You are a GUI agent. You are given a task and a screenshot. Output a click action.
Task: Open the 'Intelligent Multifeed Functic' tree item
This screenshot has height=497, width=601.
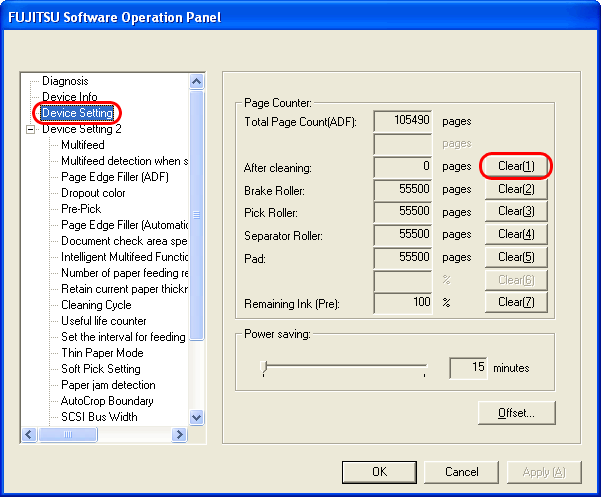coord(124,257)
